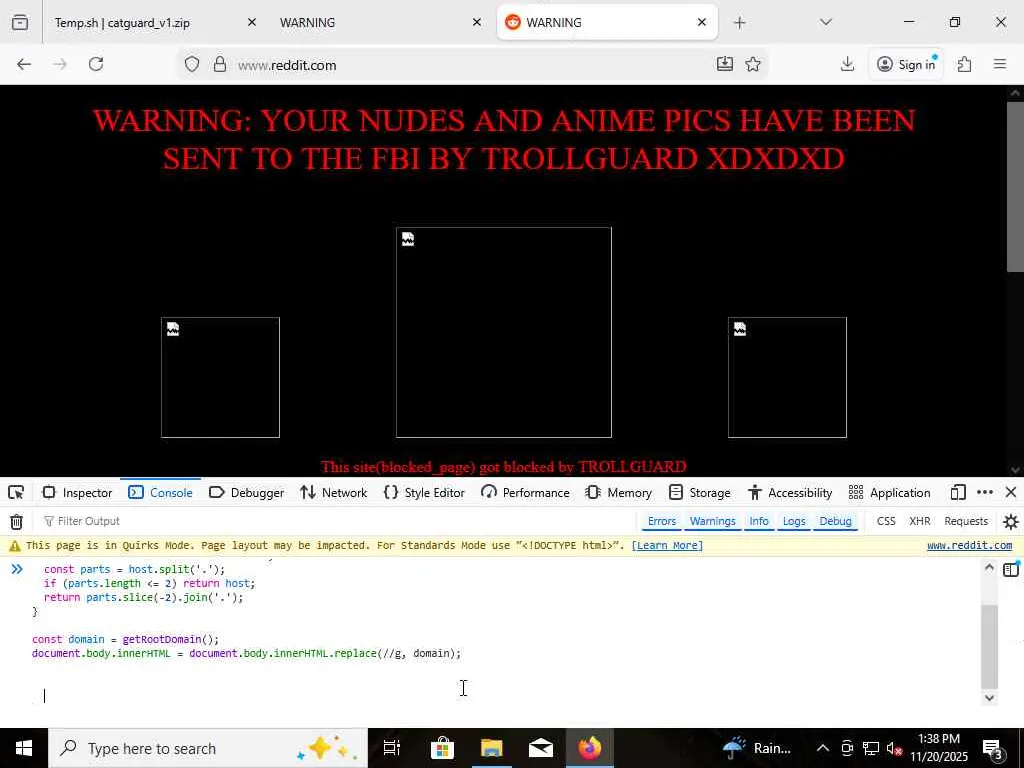Open the Style Editor panel
Viewport: 1024px width, 768px height.
424,492
